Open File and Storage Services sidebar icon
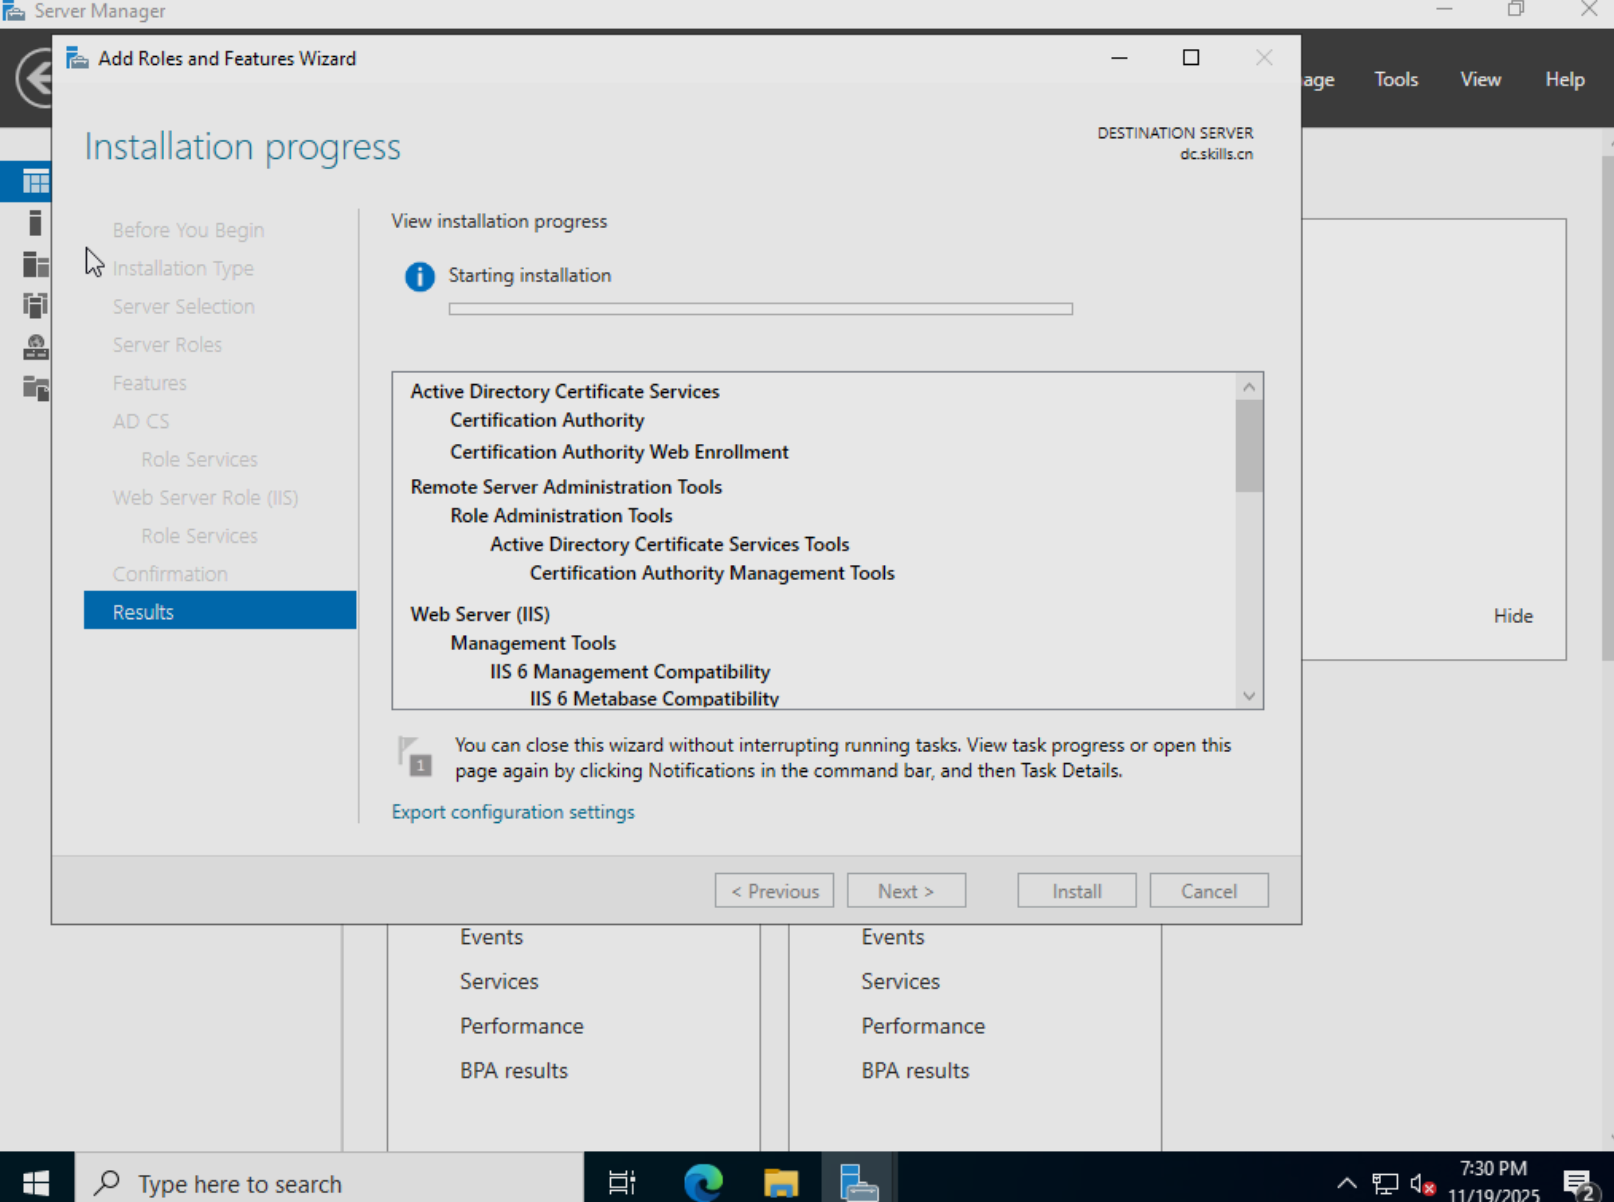This screenshot has height=1202, width=1614. (x=36, y=388)
